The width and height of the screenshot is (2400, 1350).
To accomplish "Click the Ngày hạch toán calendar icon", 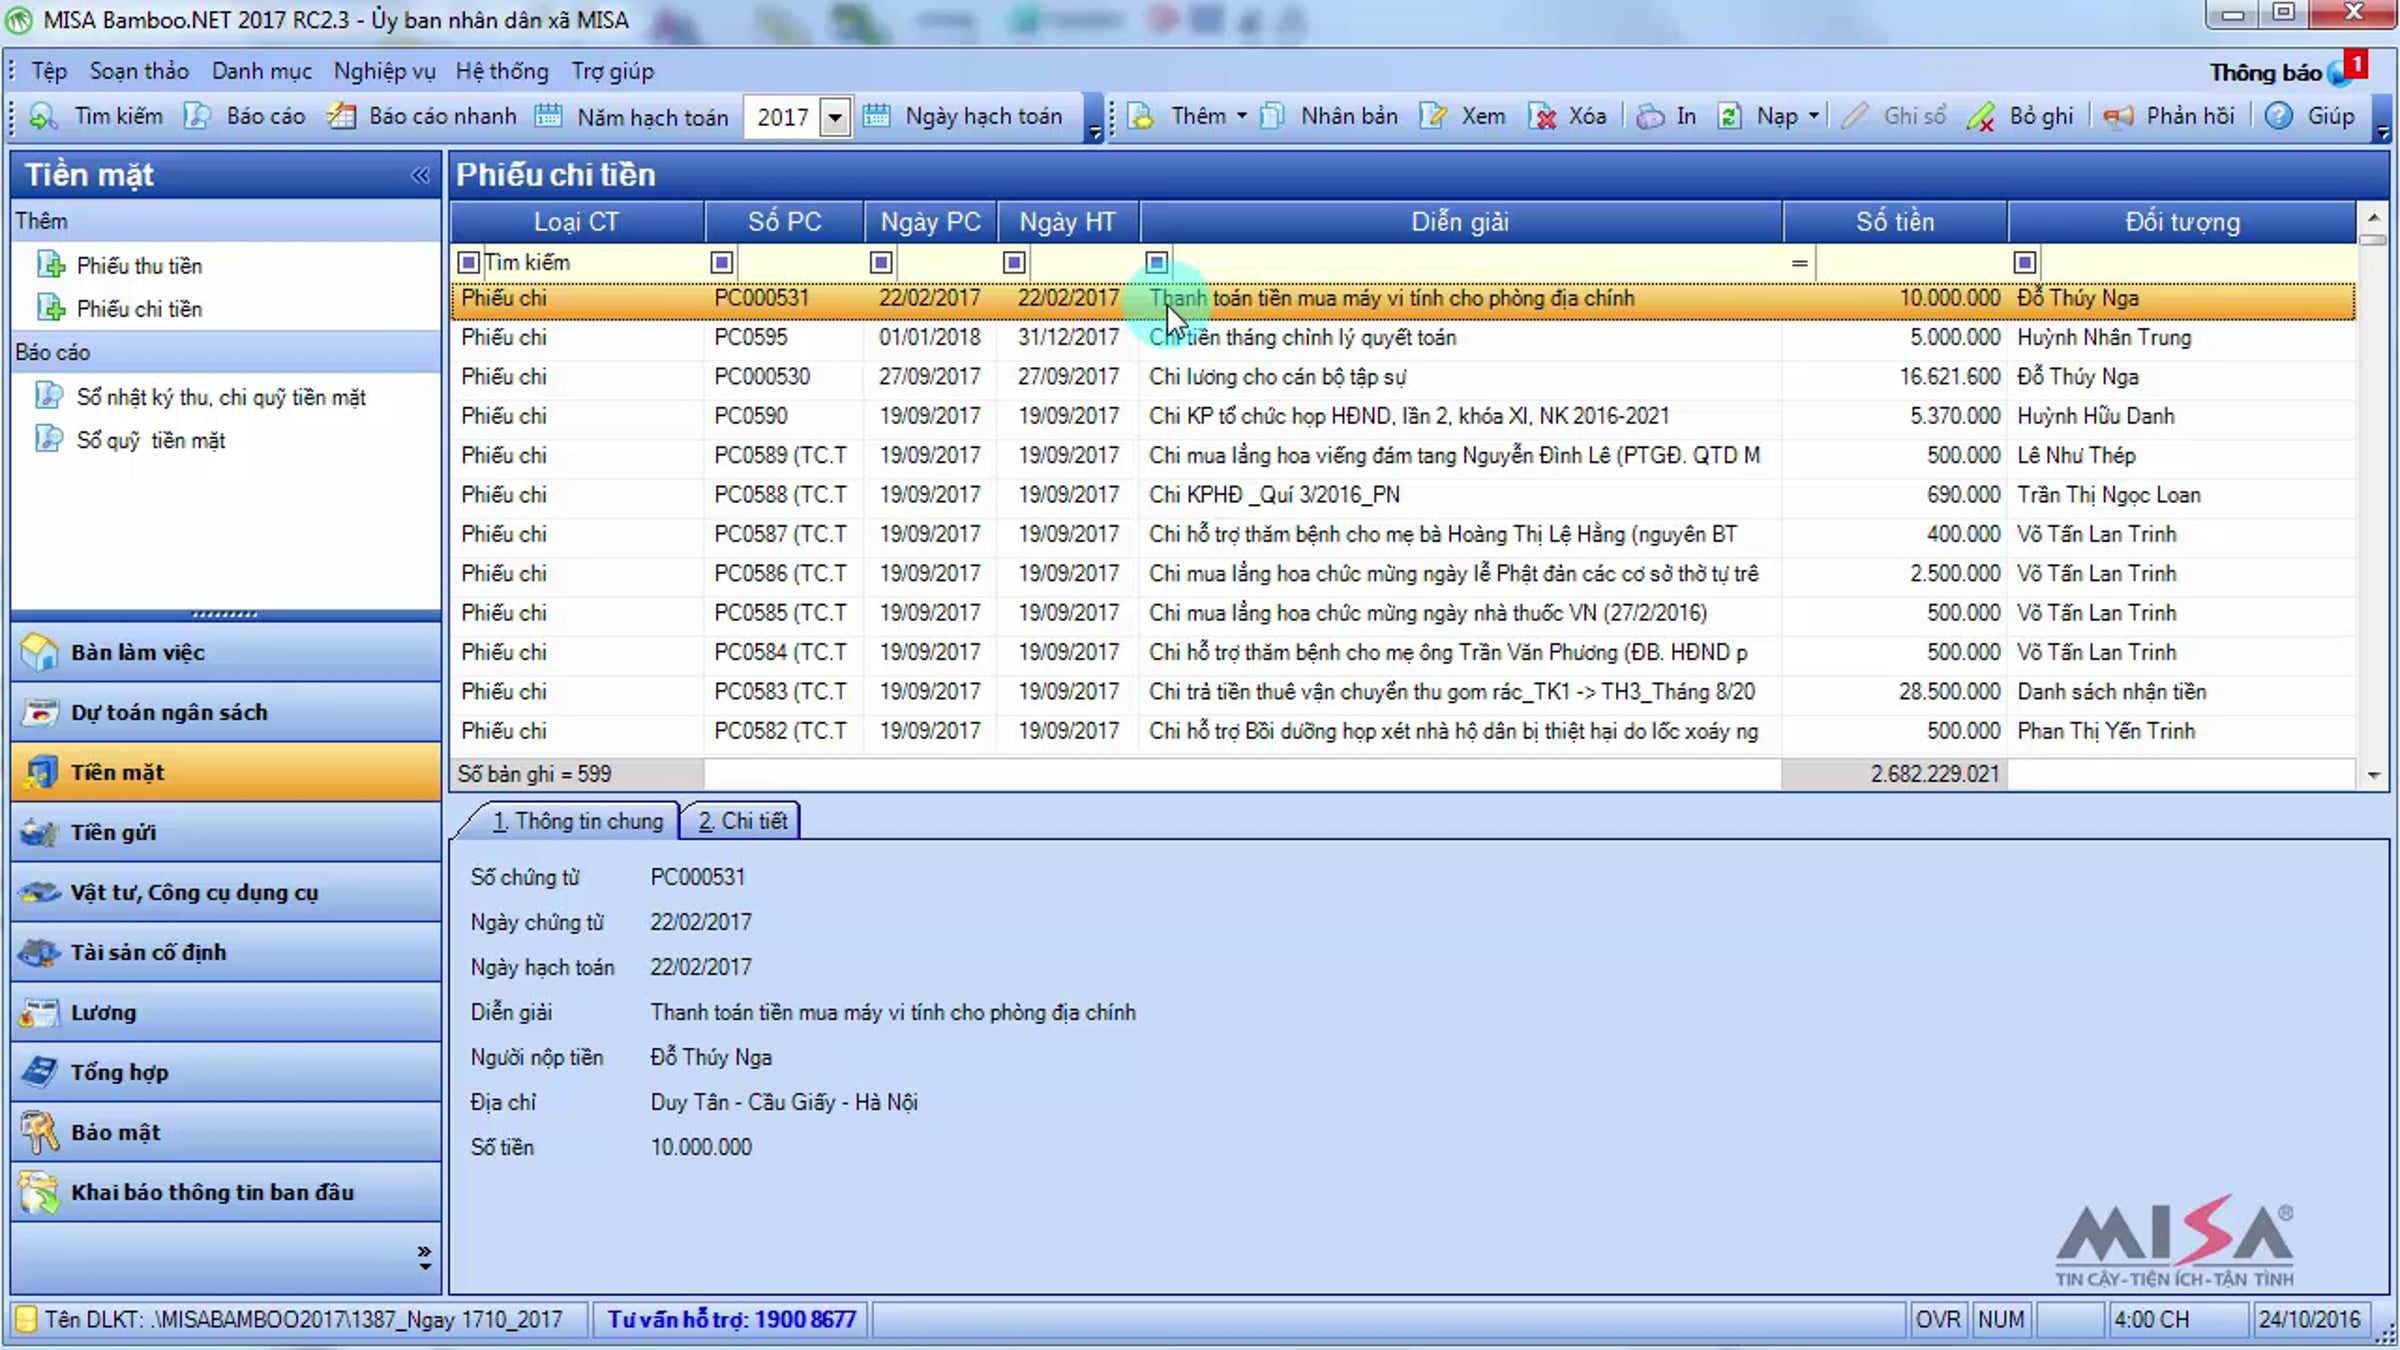I will pyautogui.click(x=876, y=117).
